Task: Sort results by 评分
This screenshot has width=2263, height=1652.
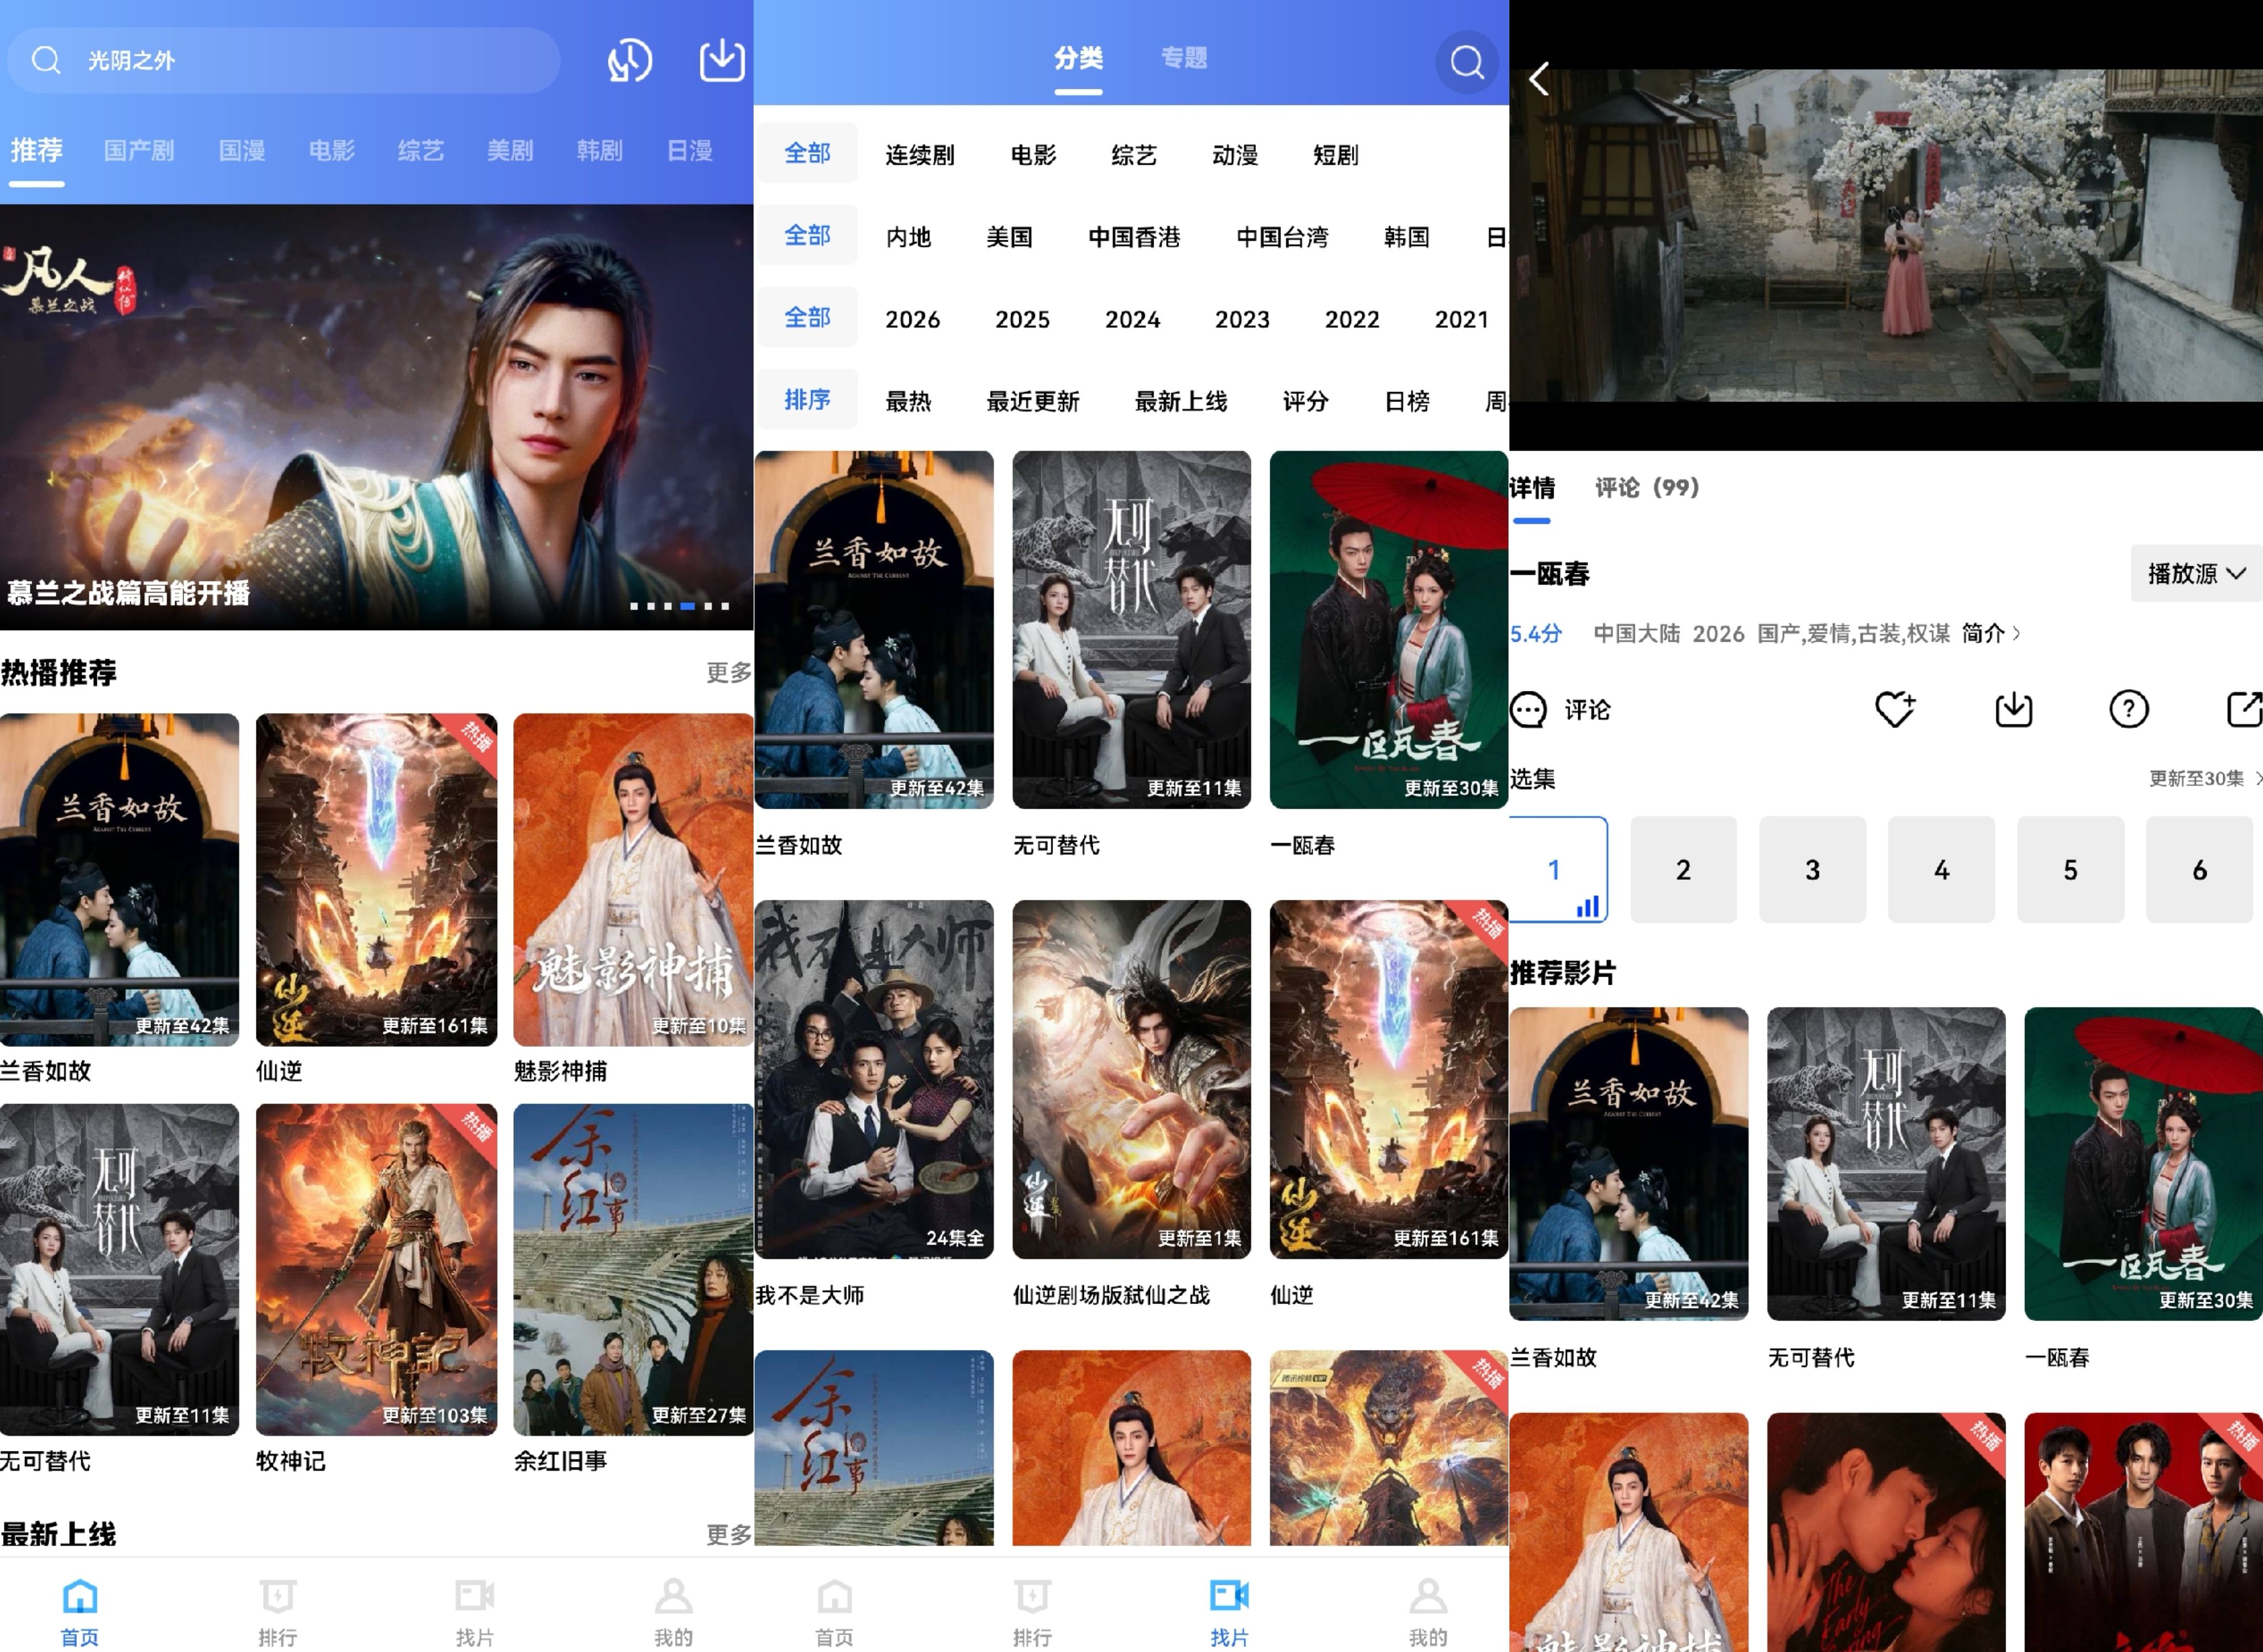Action: pos(1306,401)
